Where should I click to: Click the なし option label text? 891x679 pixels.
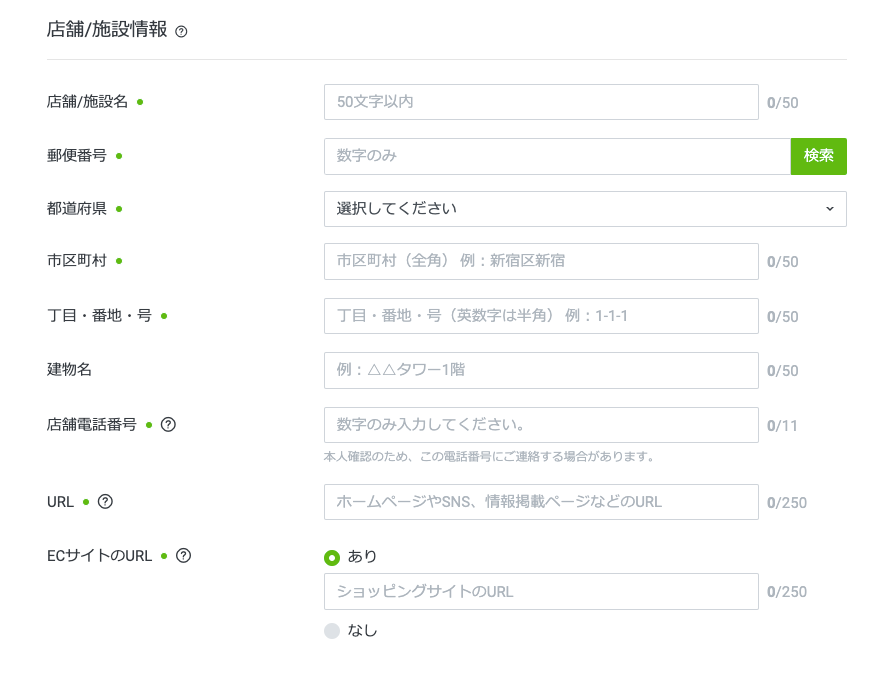(x=362, y=631)
